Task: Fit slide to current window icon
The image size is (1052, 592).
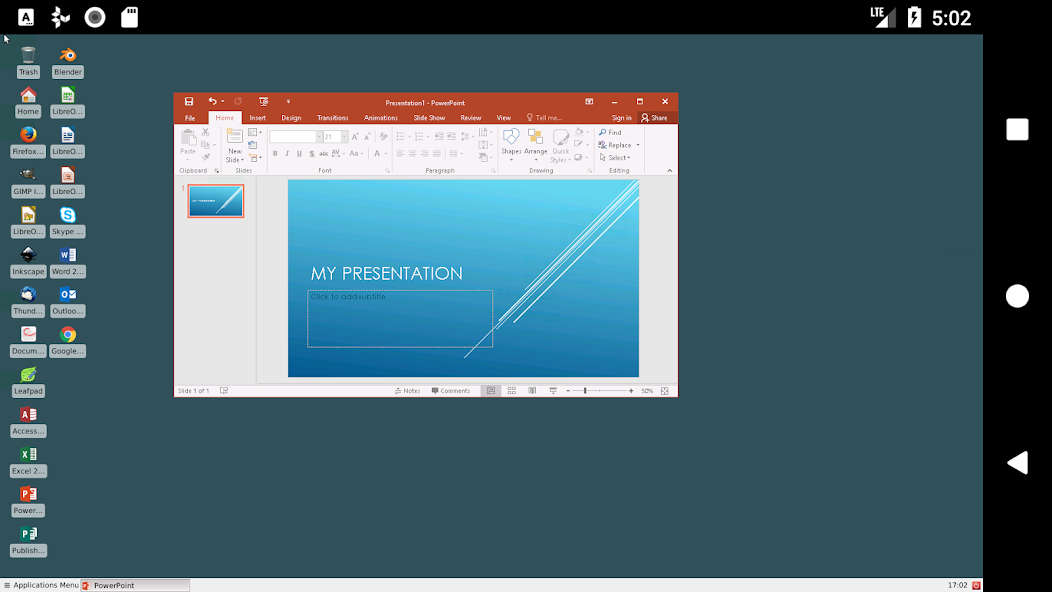Action: coord(664,391)
